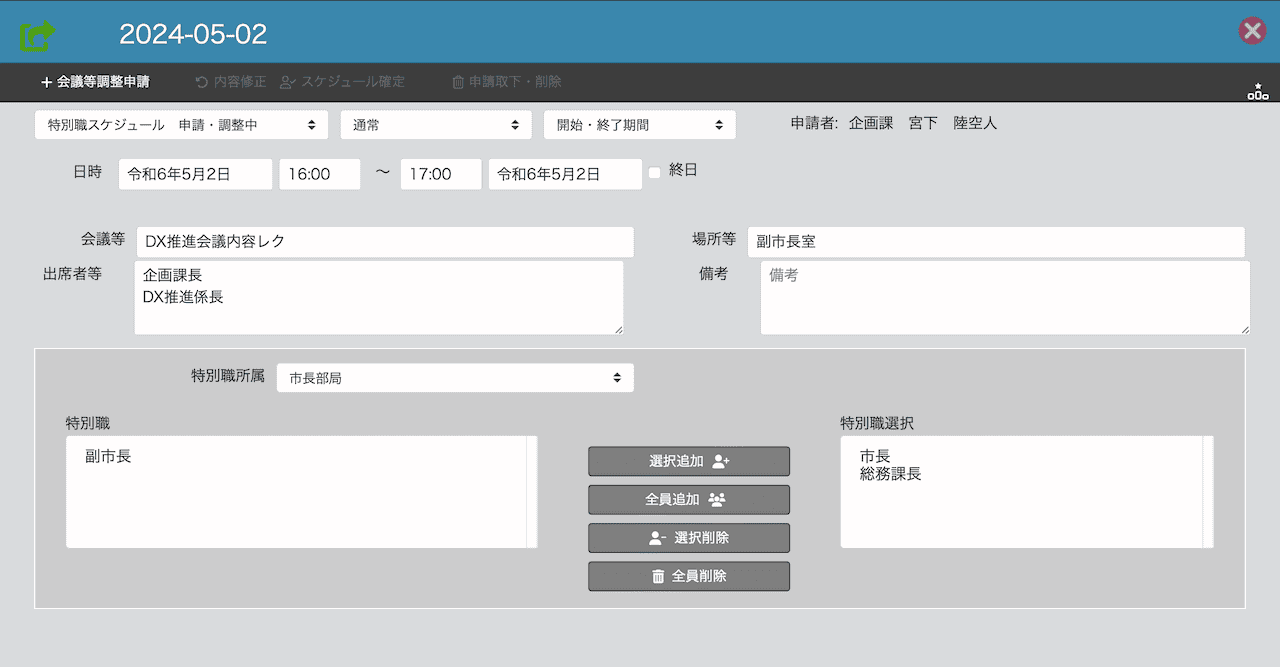Click 内容修正 in the toolbar
Screen dimensions: 1280x667
pos(230,82)
